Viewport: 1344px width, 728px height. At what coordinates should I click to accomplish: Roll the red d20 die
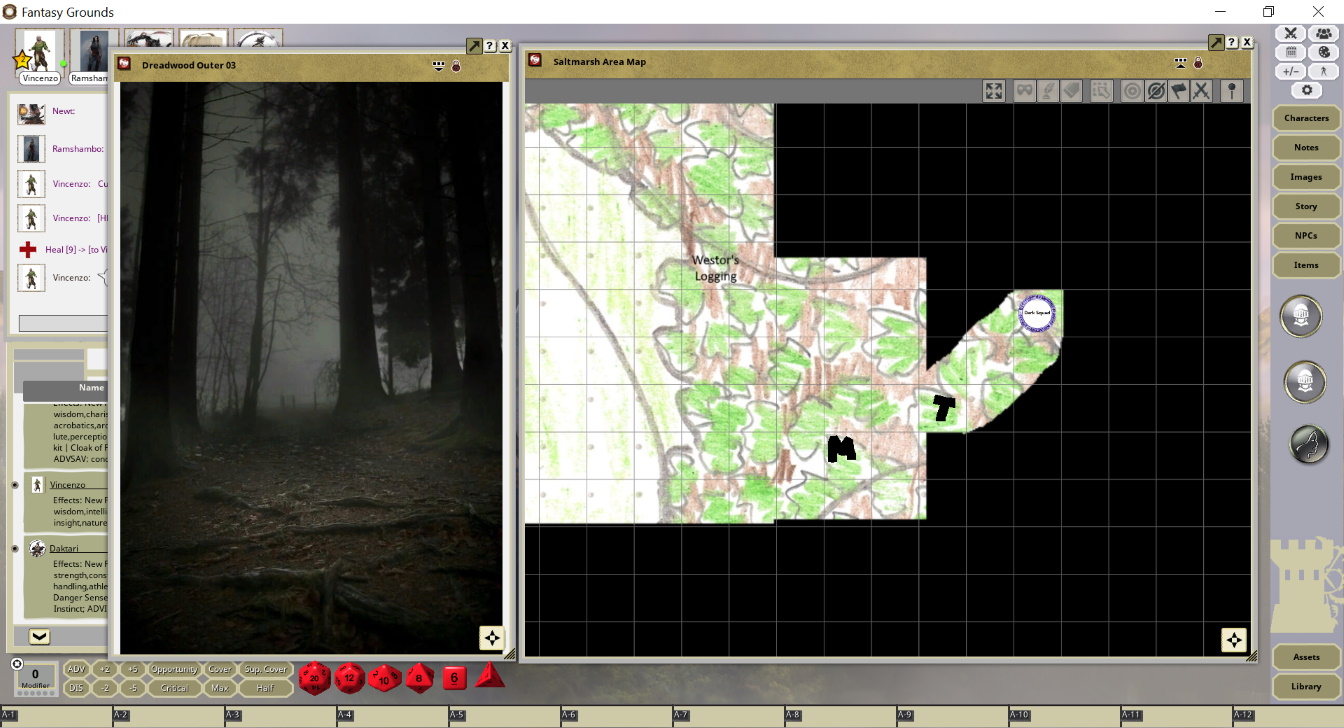(315, 678)
